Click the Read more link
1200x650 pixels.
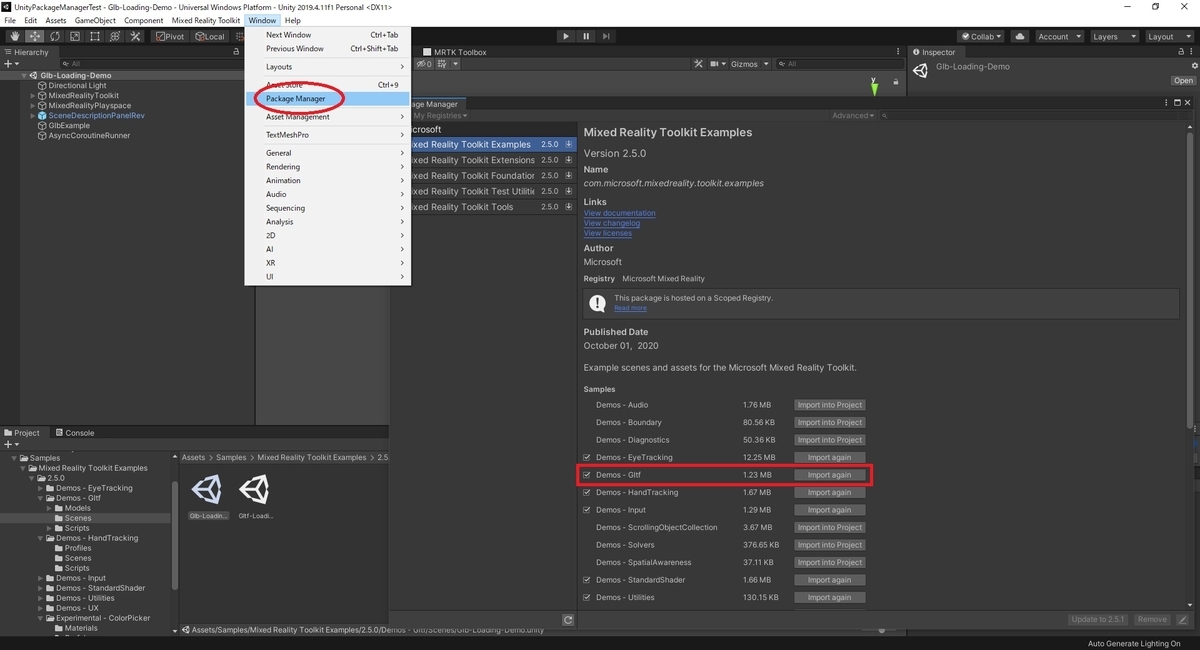(630, 308)
